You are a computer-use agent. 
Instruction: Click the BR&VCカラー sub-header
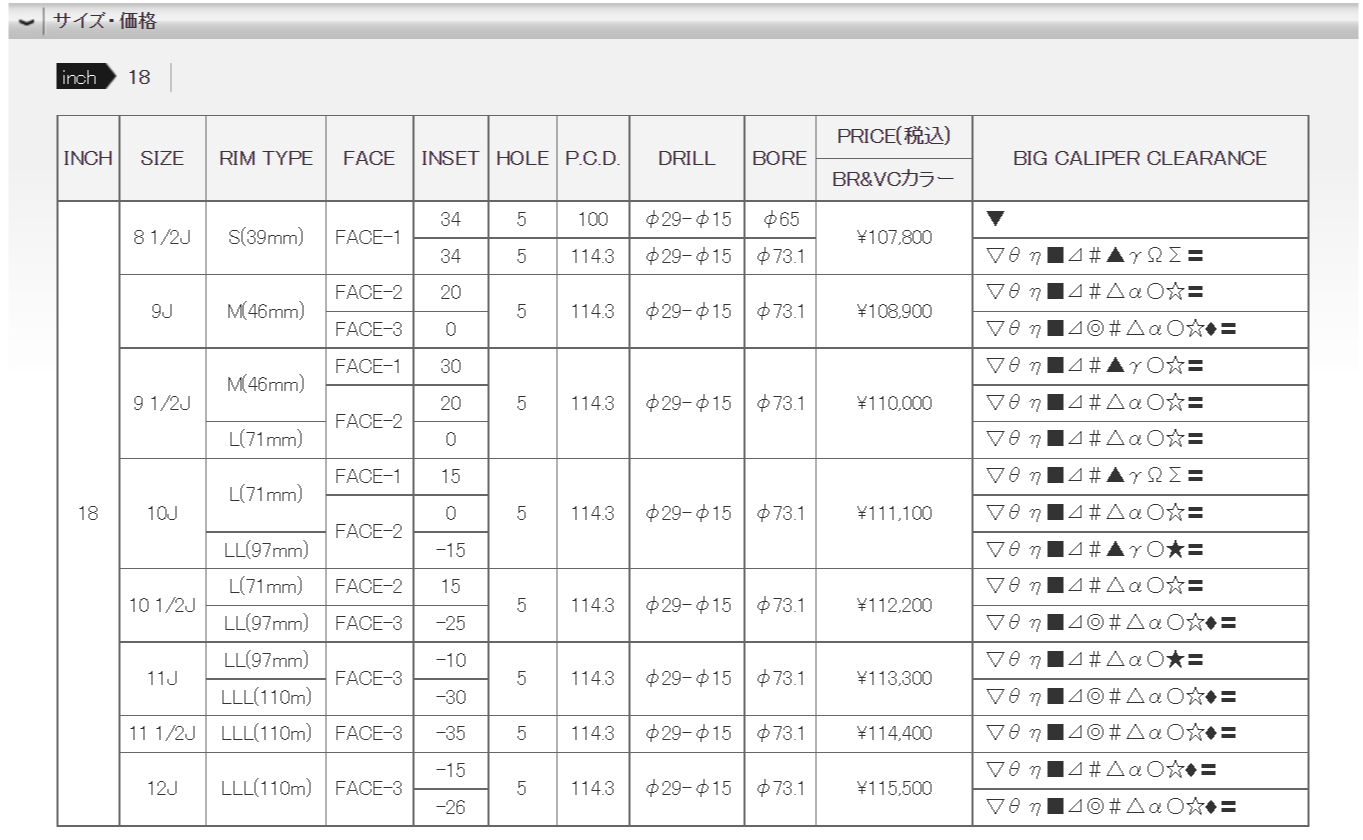pos(893,180)
